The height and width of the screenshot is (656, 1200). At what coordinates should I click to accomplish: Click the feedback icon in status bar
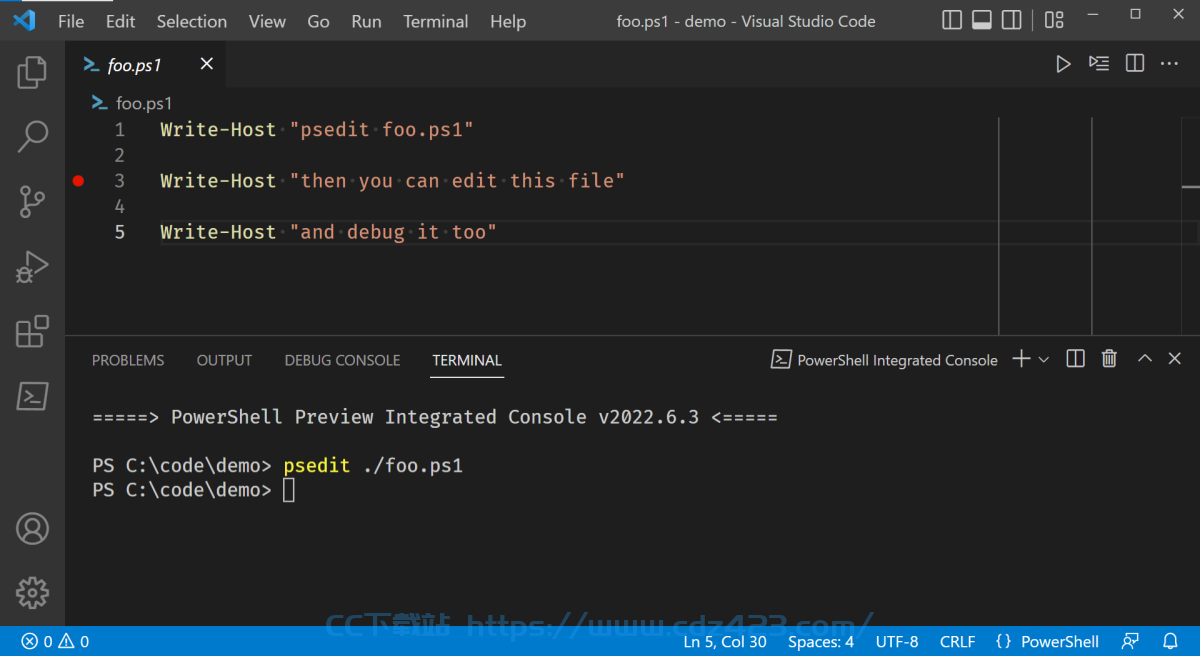point(1131,642)
